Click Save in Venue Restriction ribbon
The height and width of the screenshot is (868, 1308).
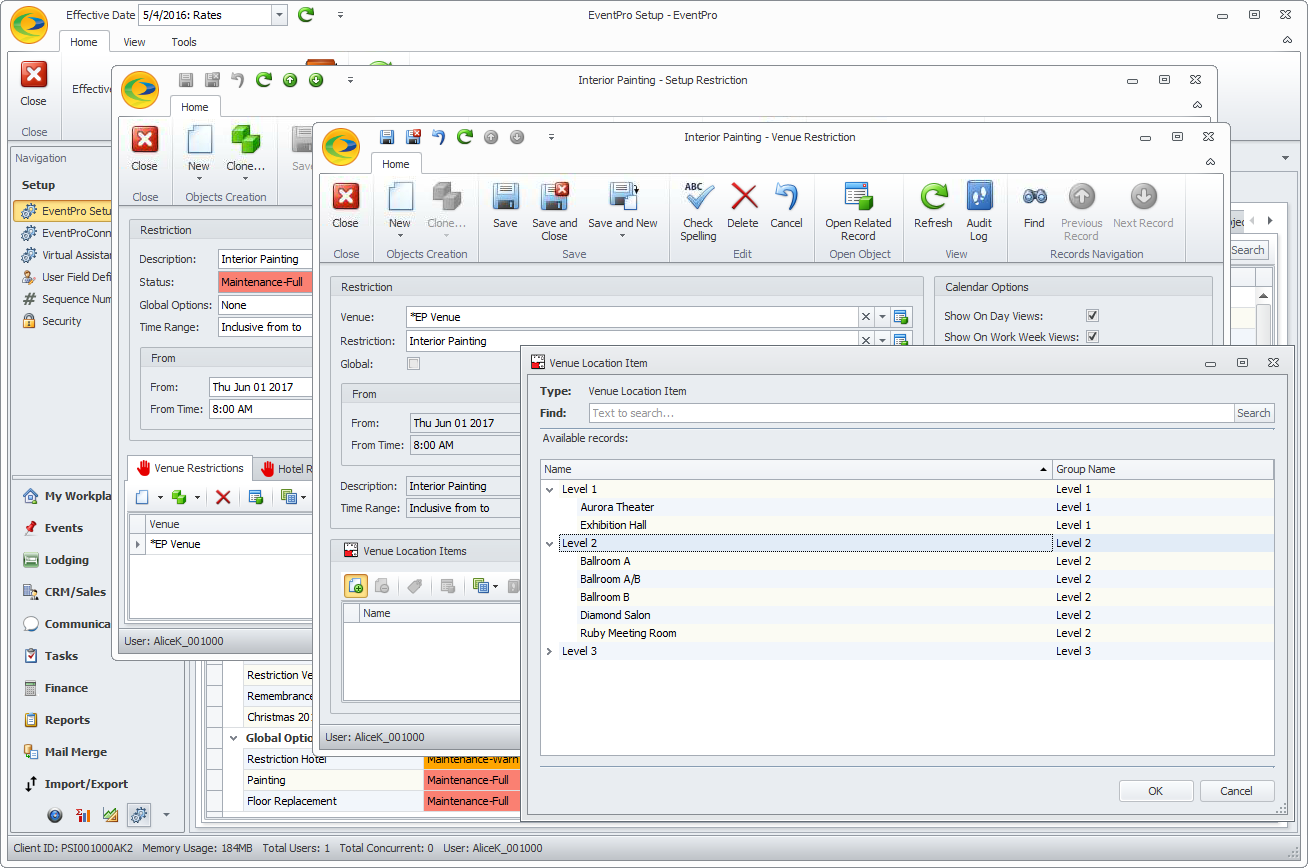[505, 207]
